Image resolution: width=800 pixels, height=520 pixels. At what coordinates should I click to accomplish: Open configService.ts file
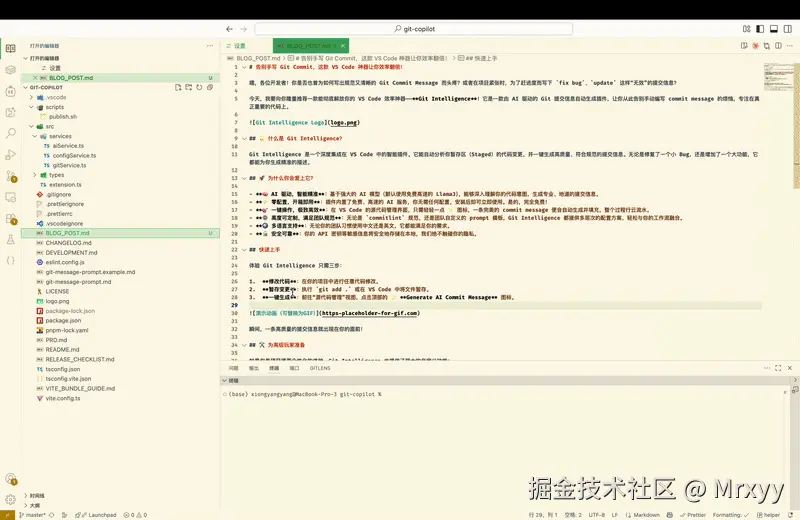[74, 156]
